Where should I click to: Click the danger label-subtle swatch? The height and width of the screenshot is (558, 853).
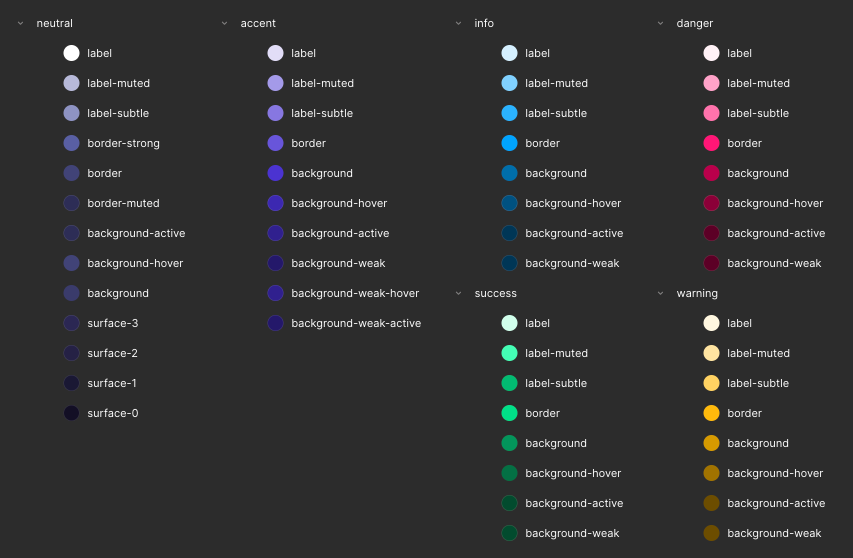click(712, 113)
